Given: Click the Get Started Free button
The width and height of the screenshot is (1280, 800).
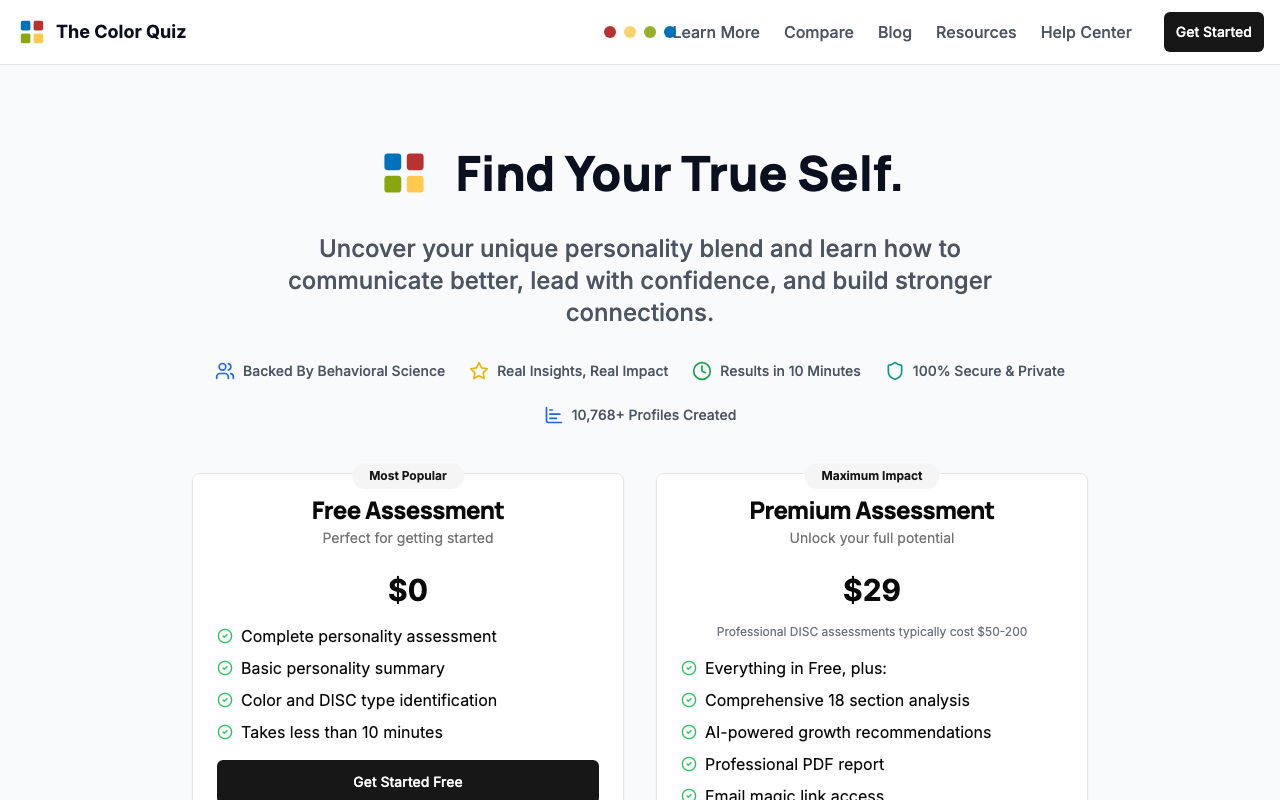Looking at the screenshot, I should pyautogui.click(x=408, y=781).
